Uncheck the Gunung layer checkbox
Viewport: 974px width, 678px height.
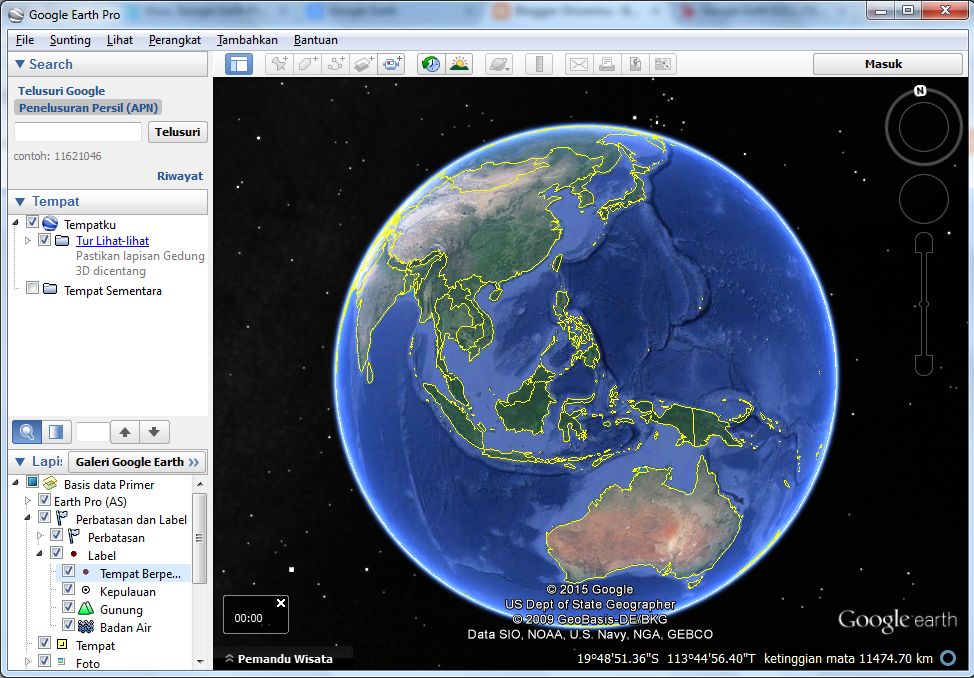pyautogui.click(x=68, y=607)
